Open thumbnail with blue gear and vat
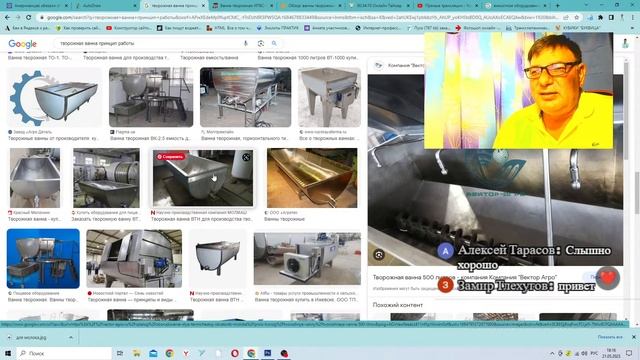The image size is (640, 360). coord(54,97)
